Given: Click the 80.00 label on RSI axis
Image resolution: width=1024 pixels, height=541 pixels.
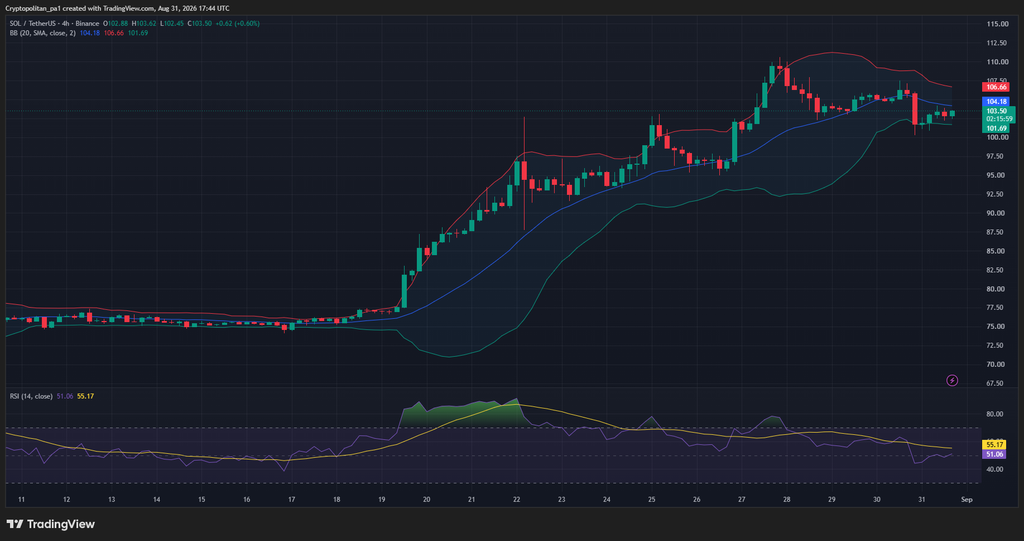Looking at the screenshot, I should [x=997, y=414].
